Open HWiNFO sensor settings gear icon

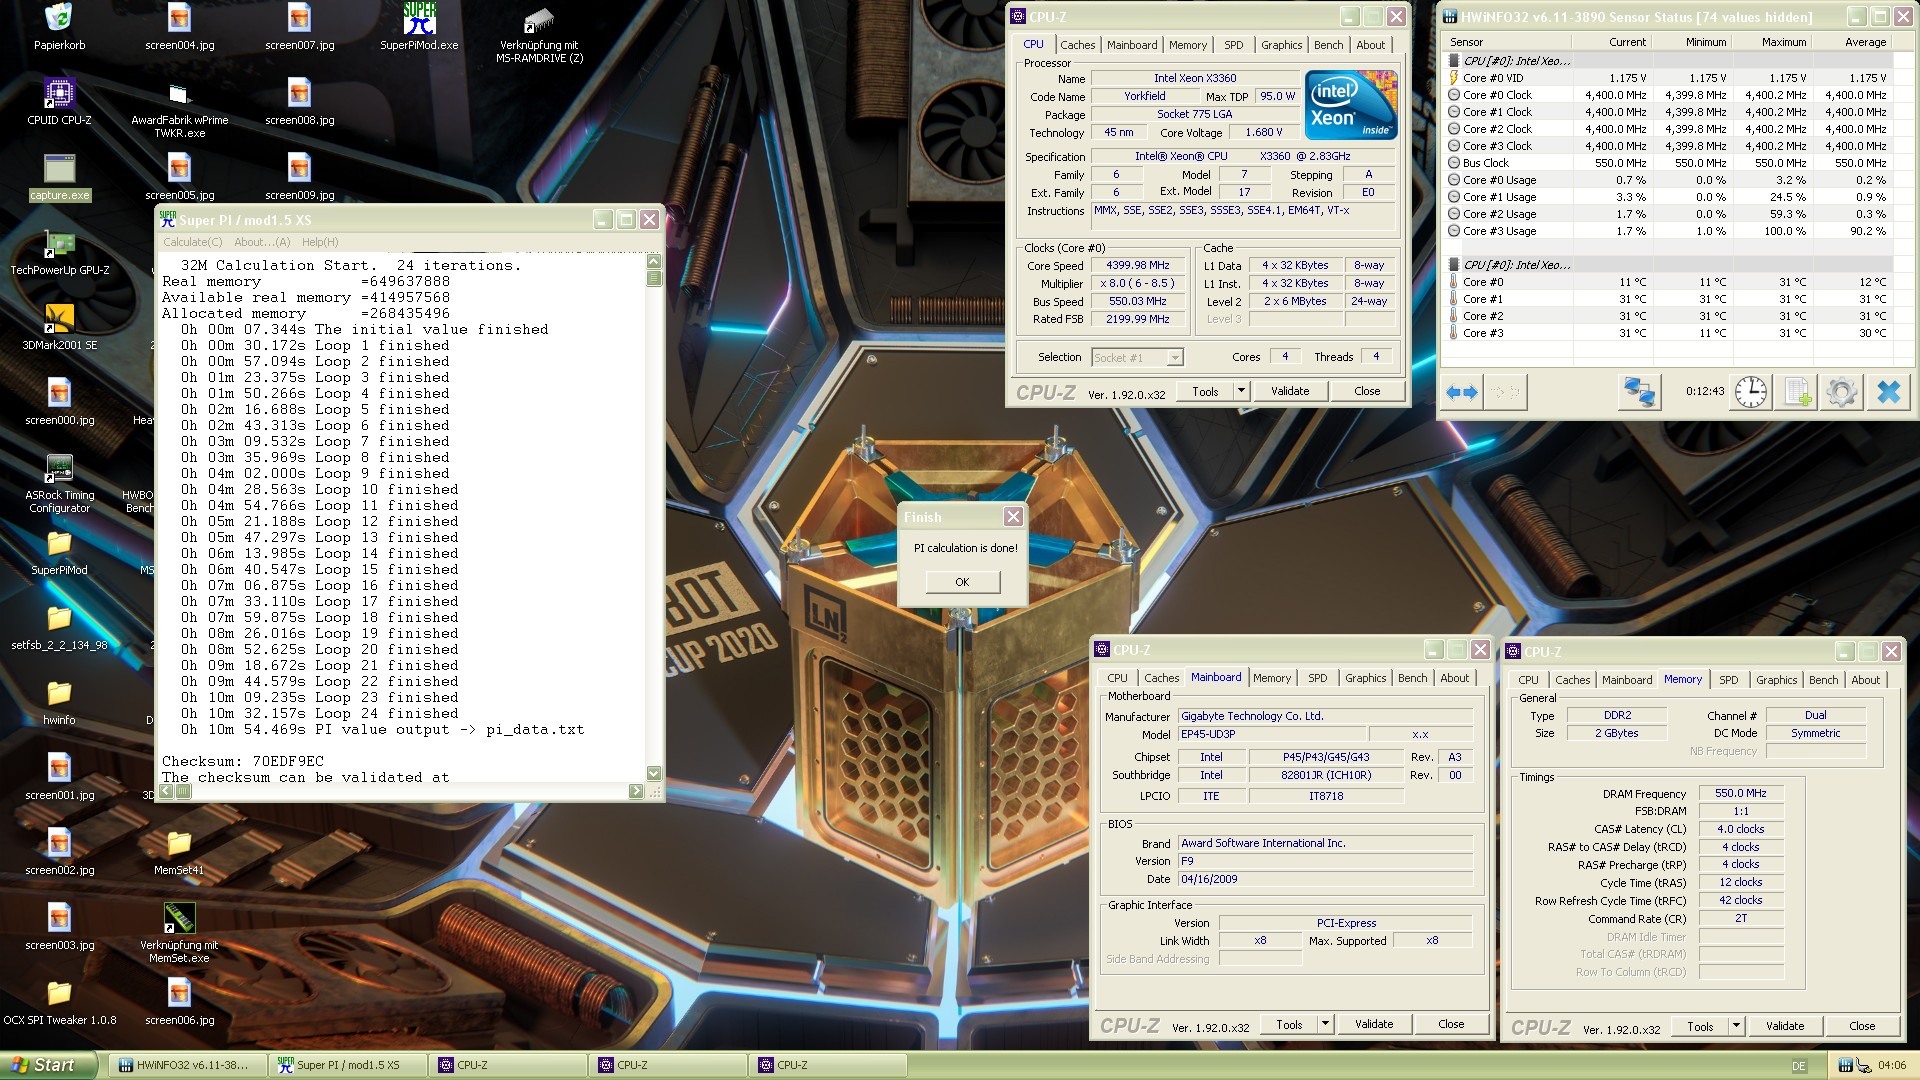coord(1842,392)
